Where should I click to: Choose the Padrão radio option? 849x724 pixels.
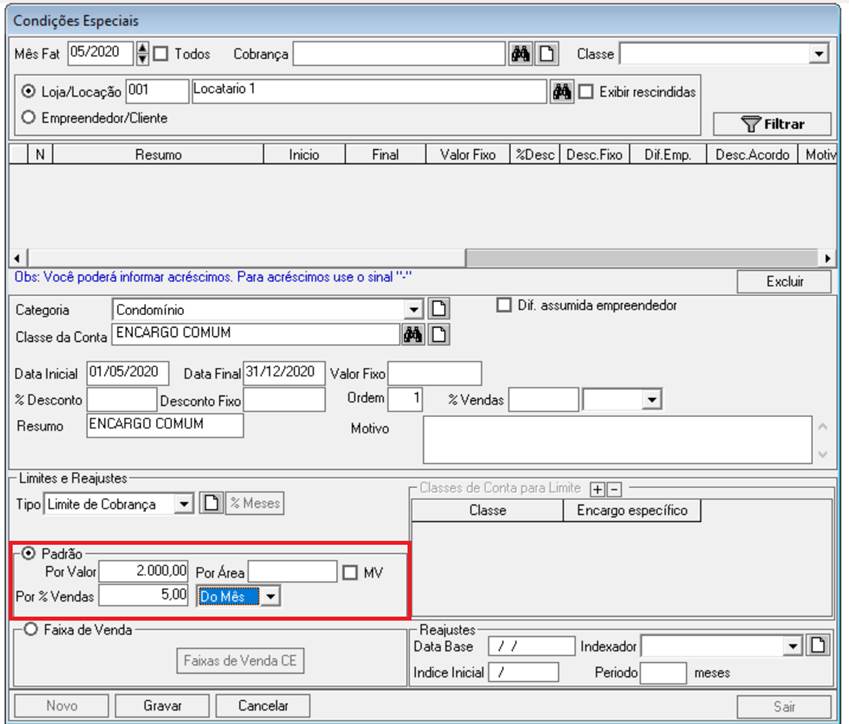28,553
